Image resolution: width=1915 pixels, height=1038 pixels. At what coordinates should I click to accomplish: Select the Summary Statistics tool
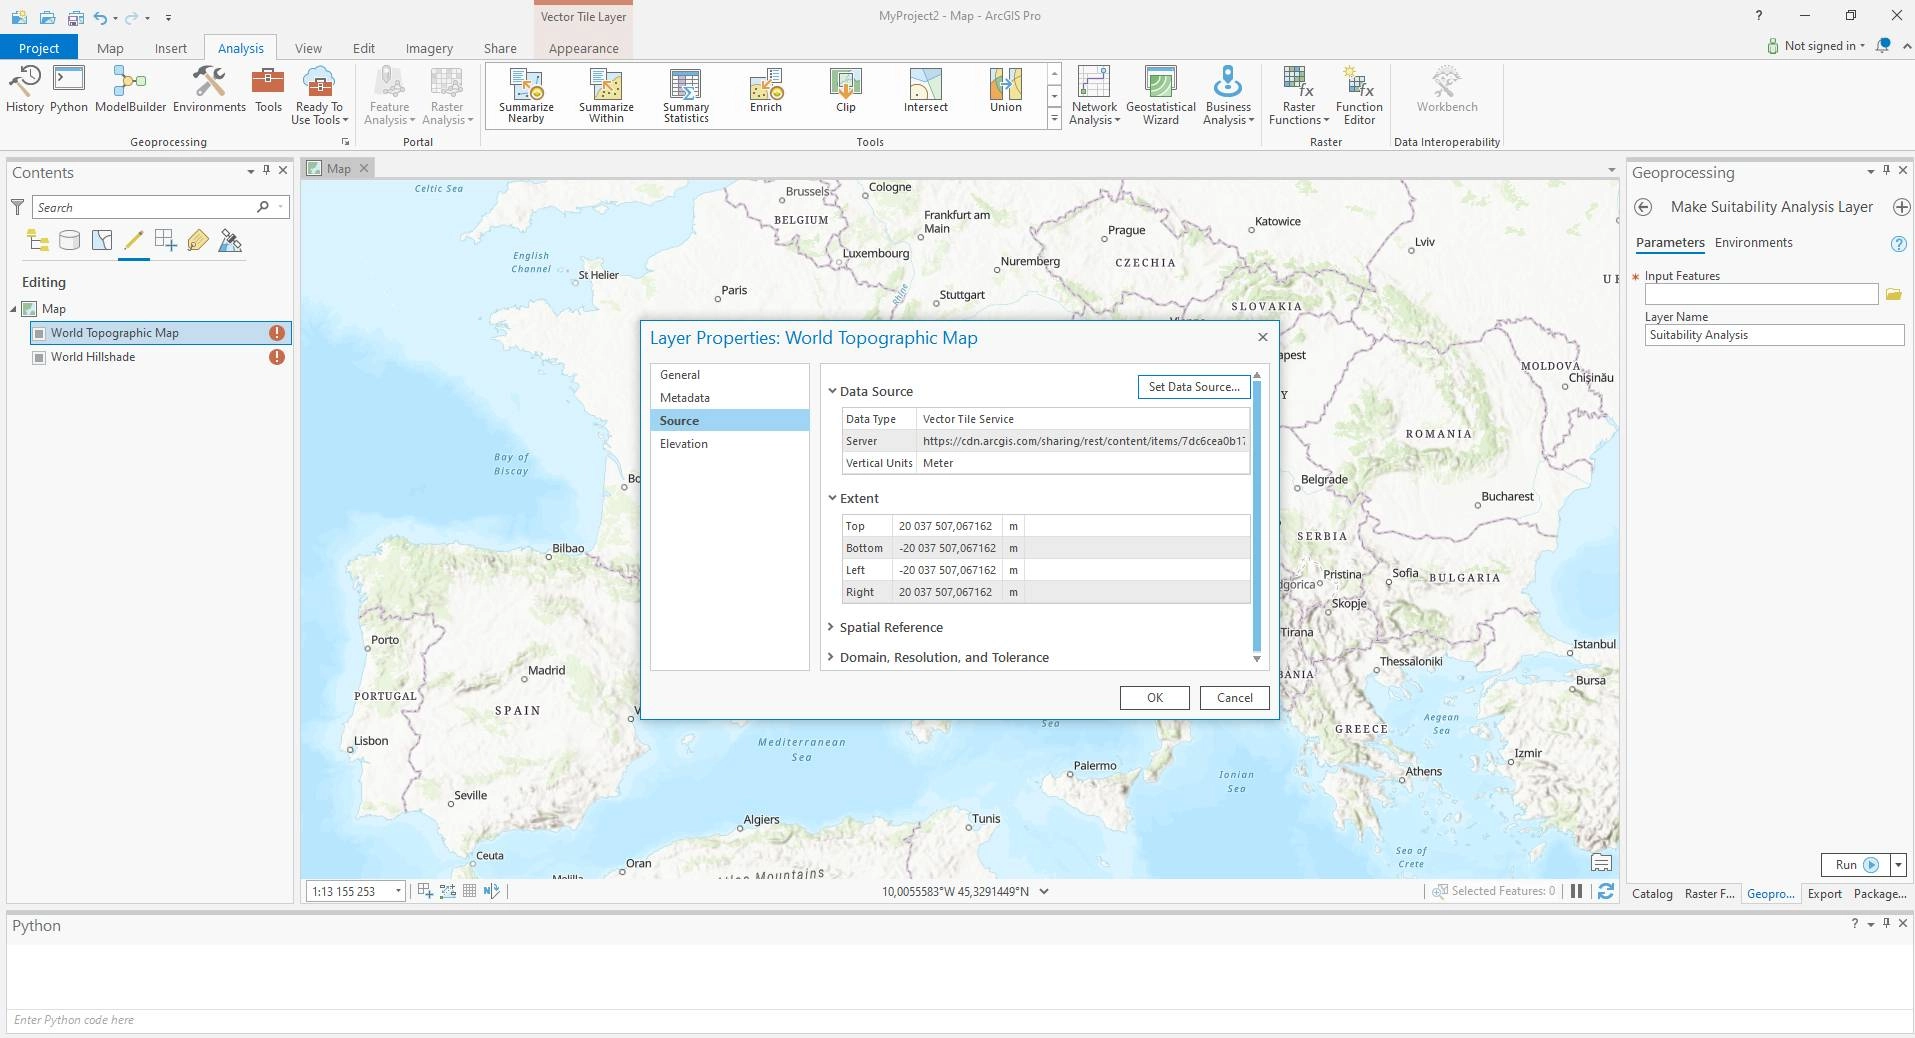pos(686,96)
